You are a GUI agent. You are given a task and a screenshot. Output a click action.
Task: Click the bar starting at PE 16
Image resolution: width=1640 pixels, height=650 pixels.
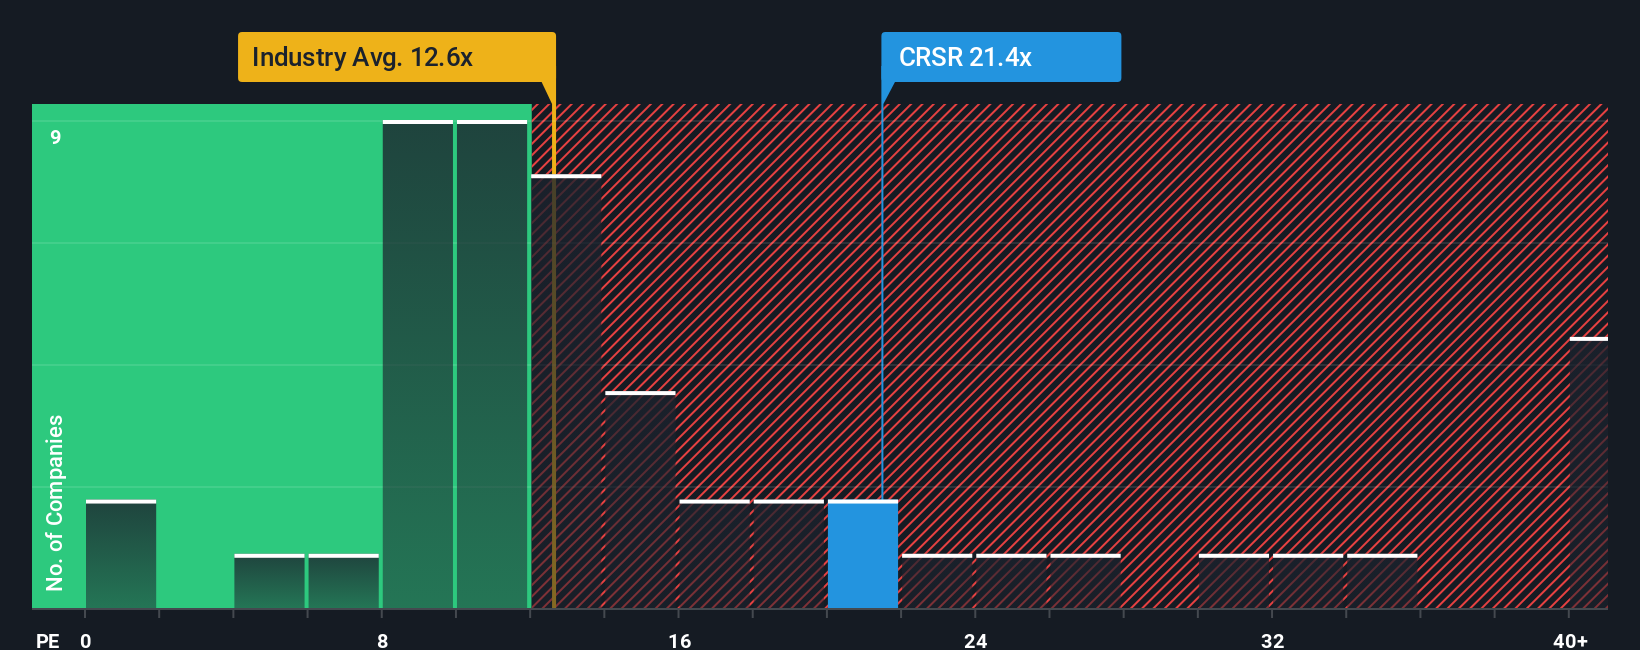tap(714, 554)
